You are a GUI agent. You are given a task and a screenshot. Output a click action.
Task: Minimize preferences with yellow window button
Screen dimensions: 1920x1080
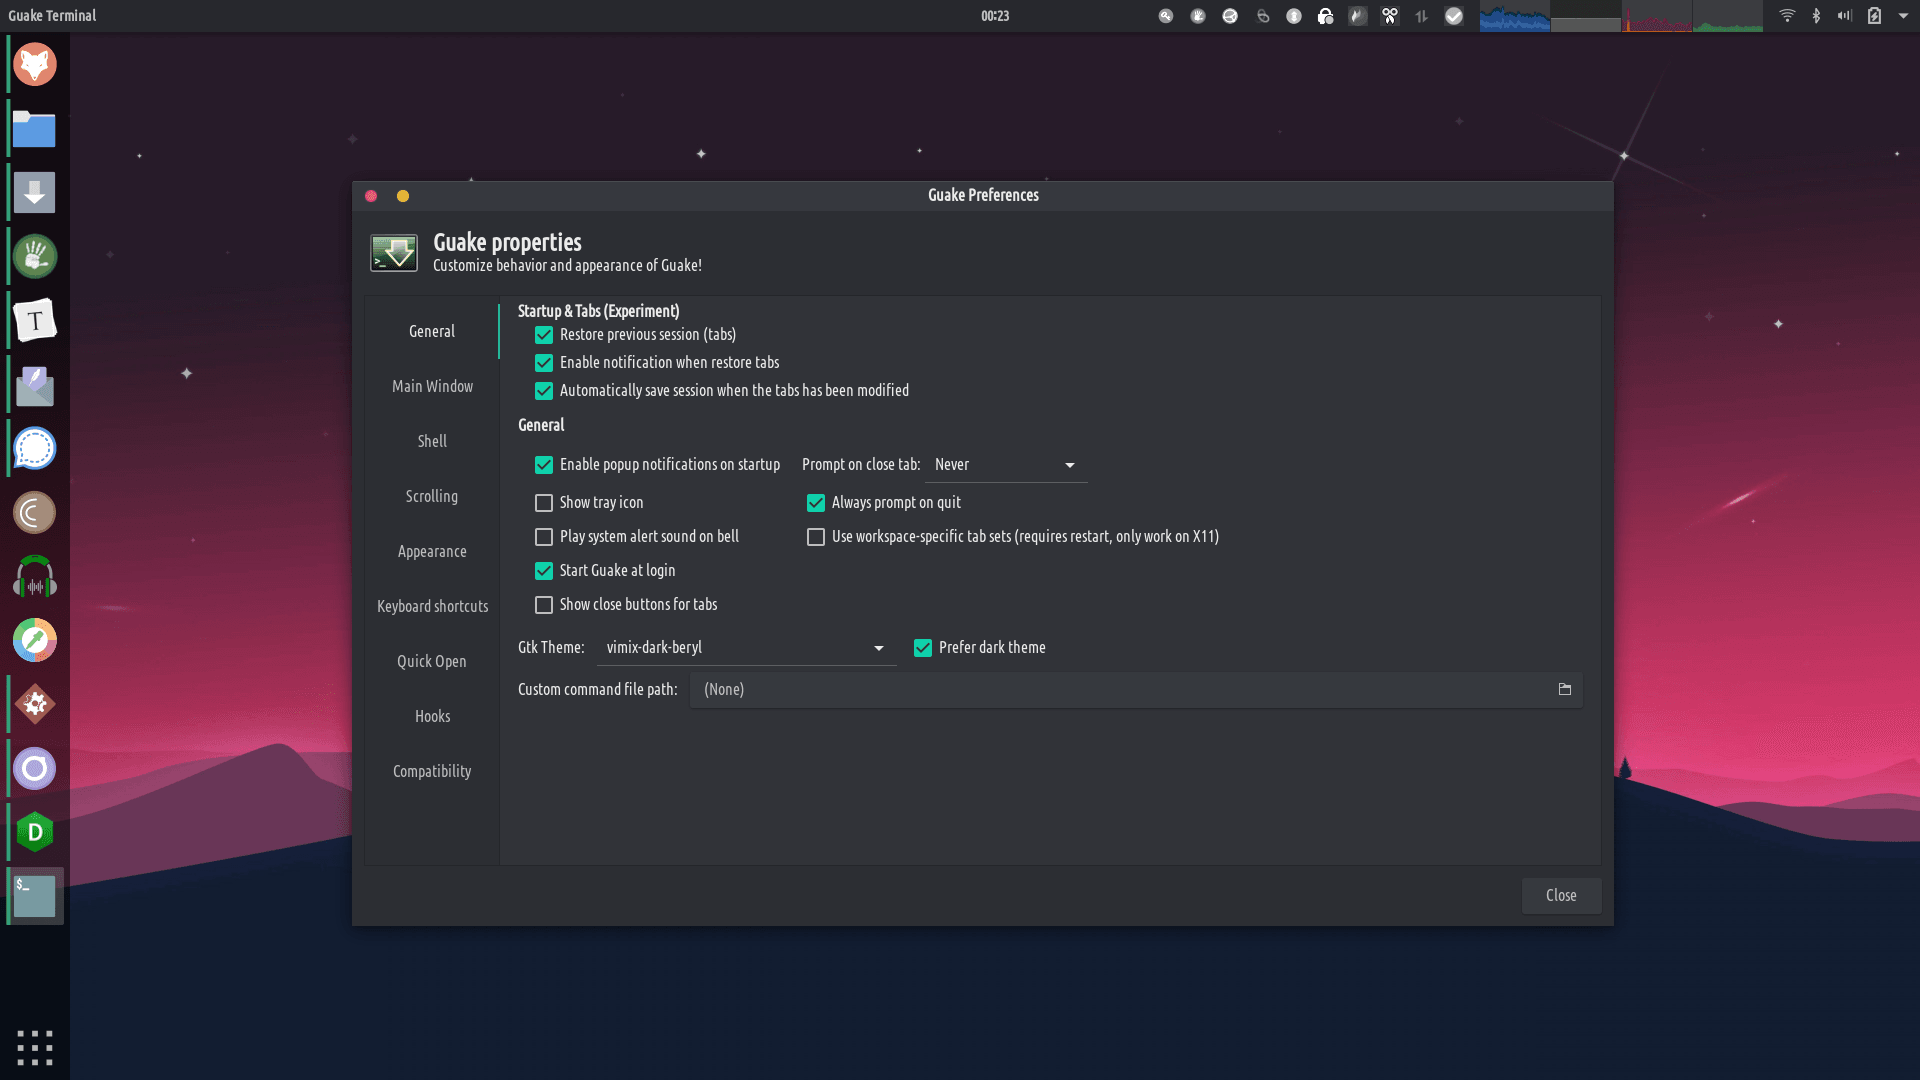[403, 196]
